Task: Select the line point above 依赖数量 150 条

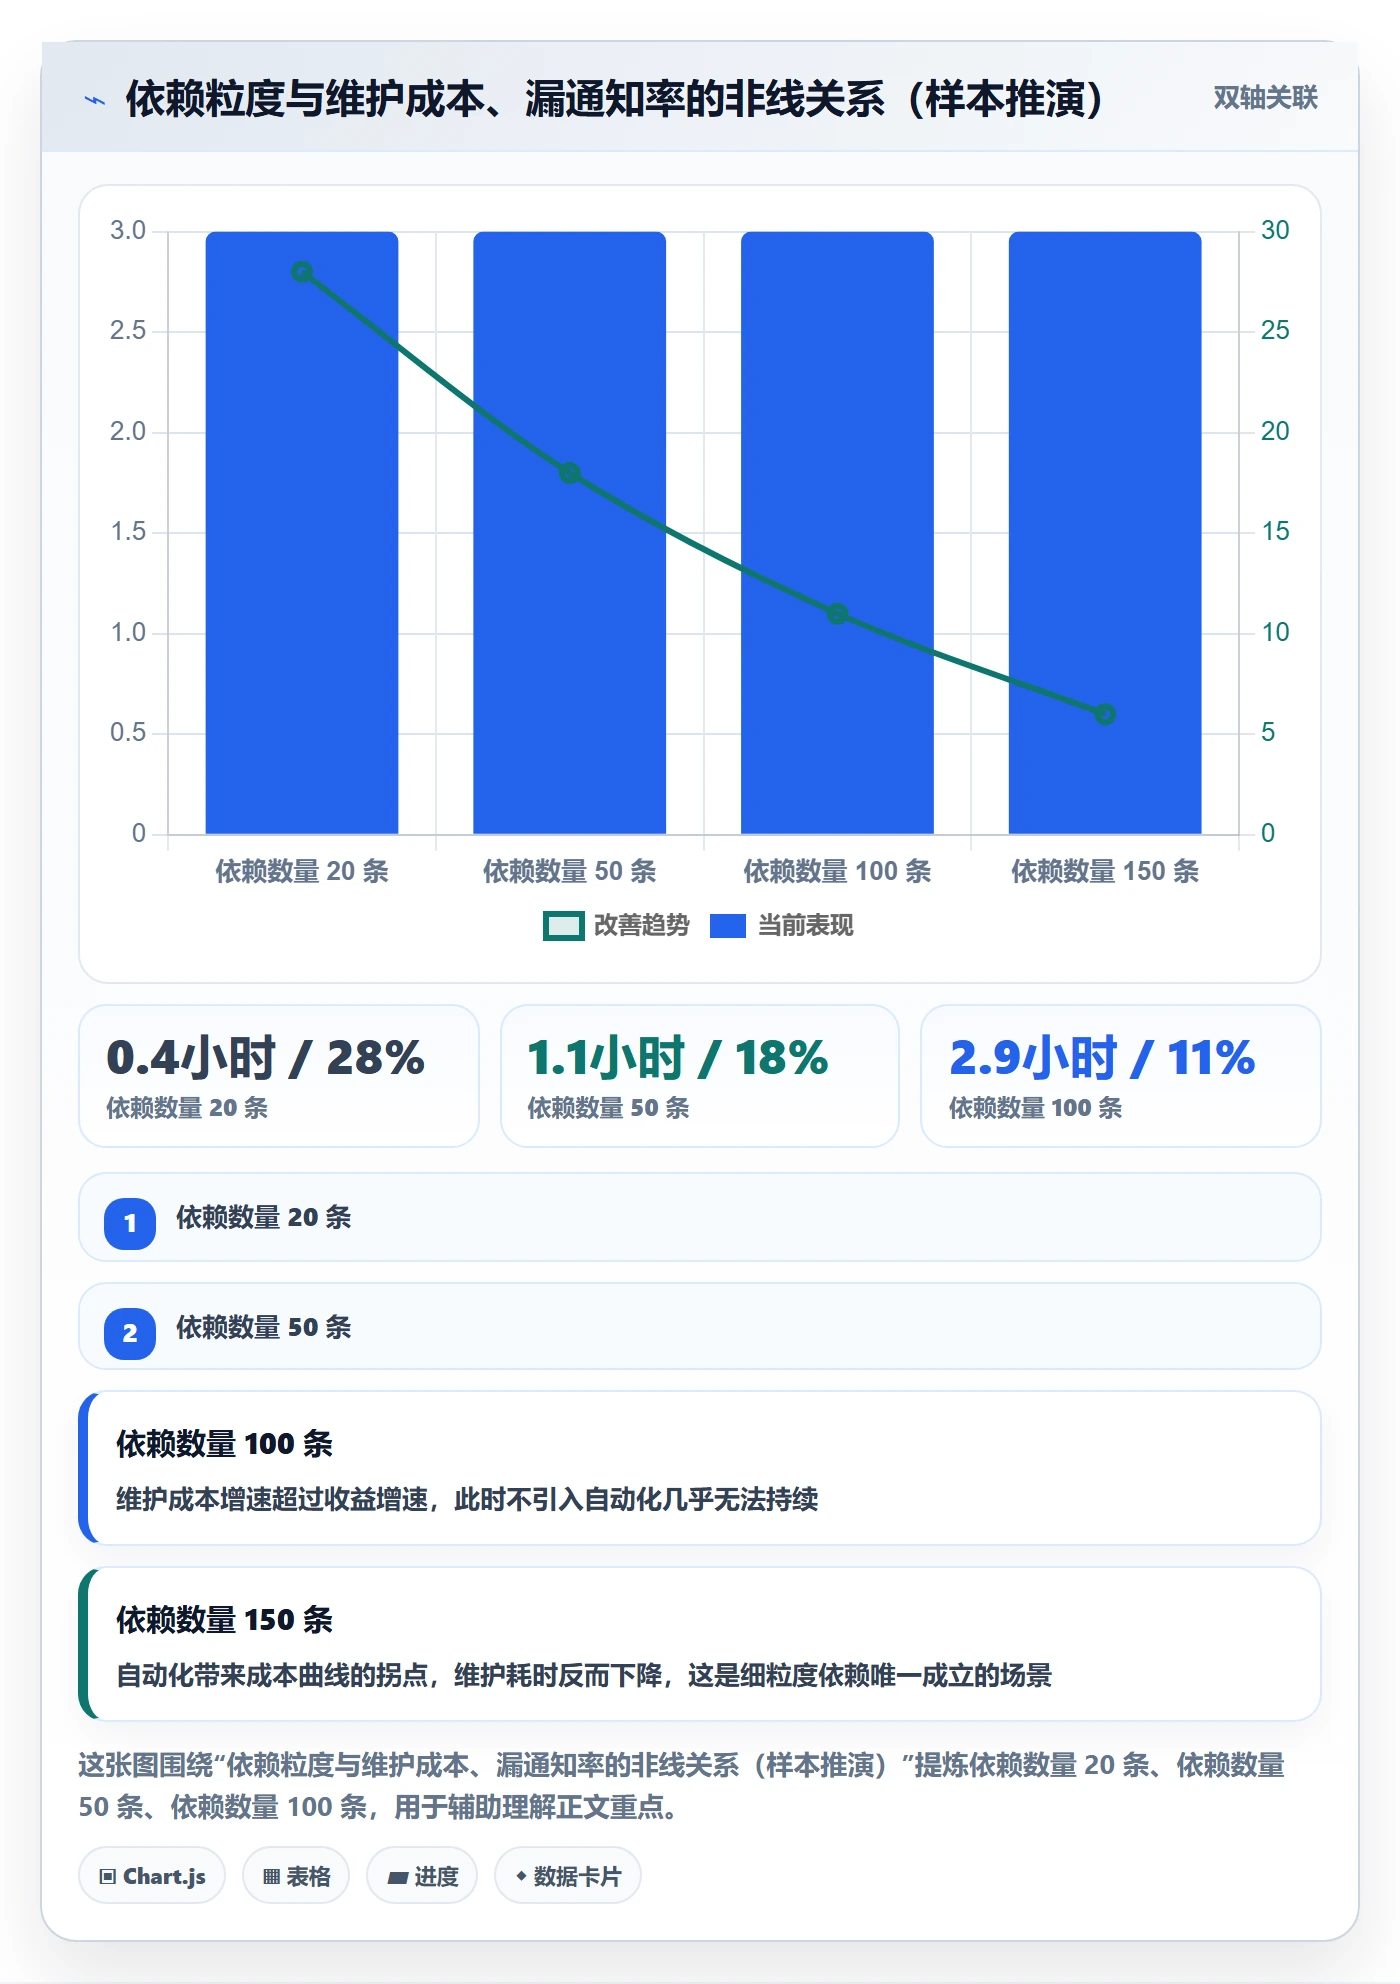Action: click(1105, 714)
